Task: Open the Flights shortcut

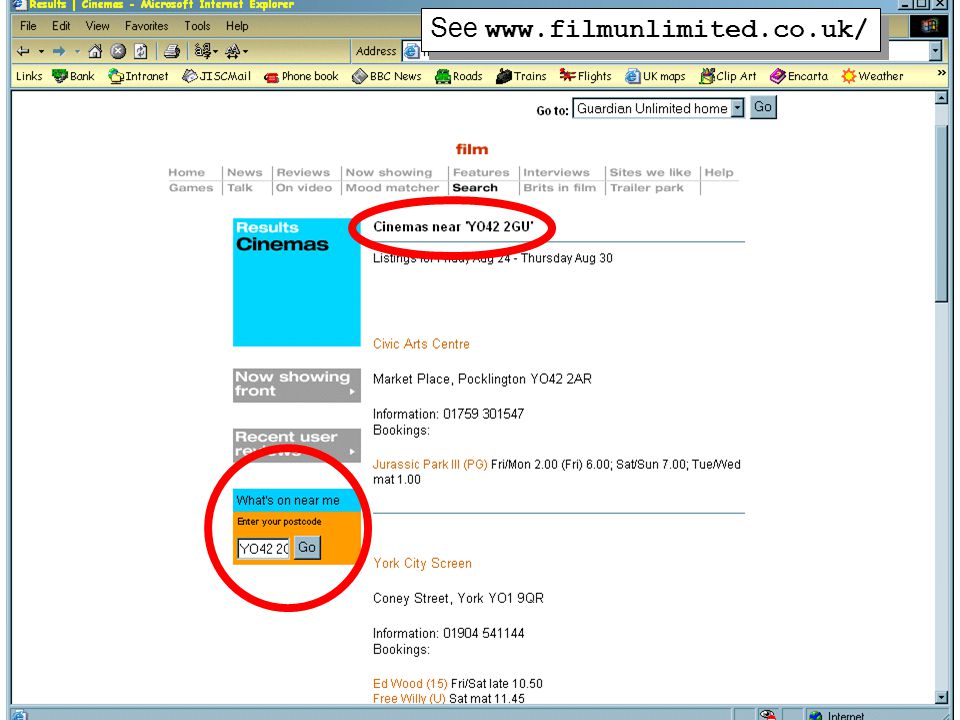Action: coord(585,76)
